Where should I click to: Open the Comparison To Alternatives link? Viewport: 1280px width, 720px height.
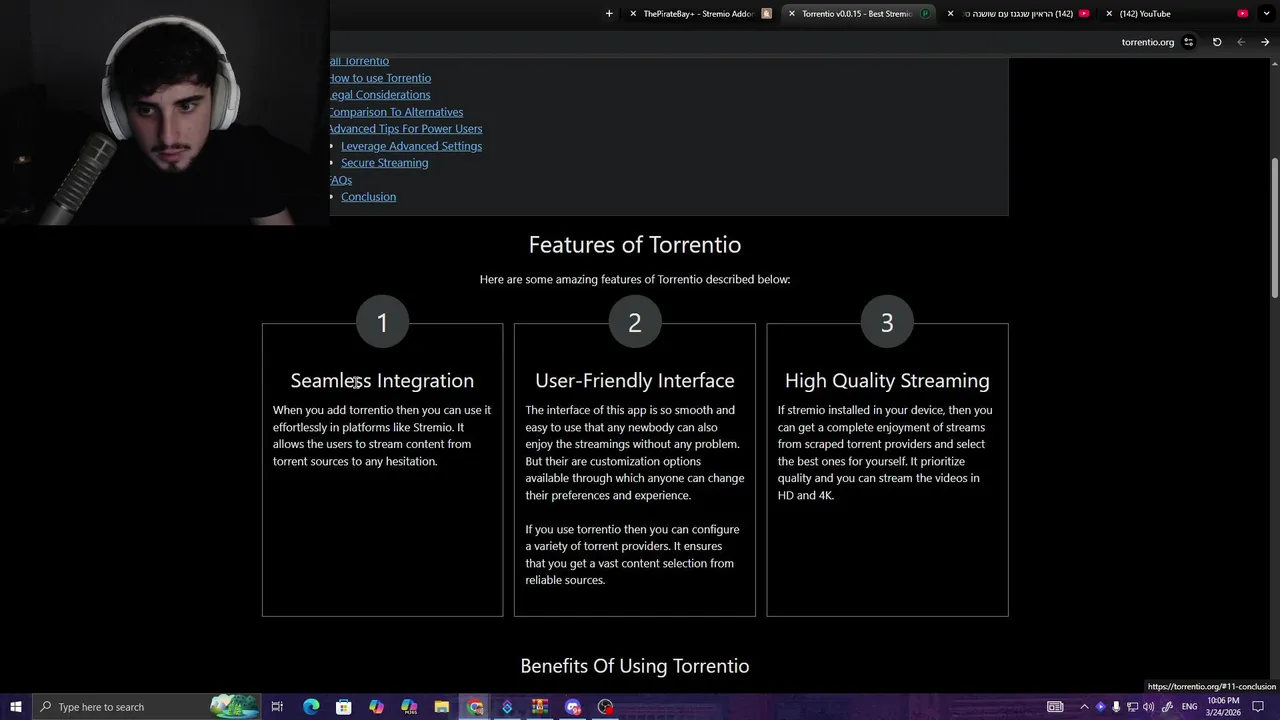[x=396, y=112]
